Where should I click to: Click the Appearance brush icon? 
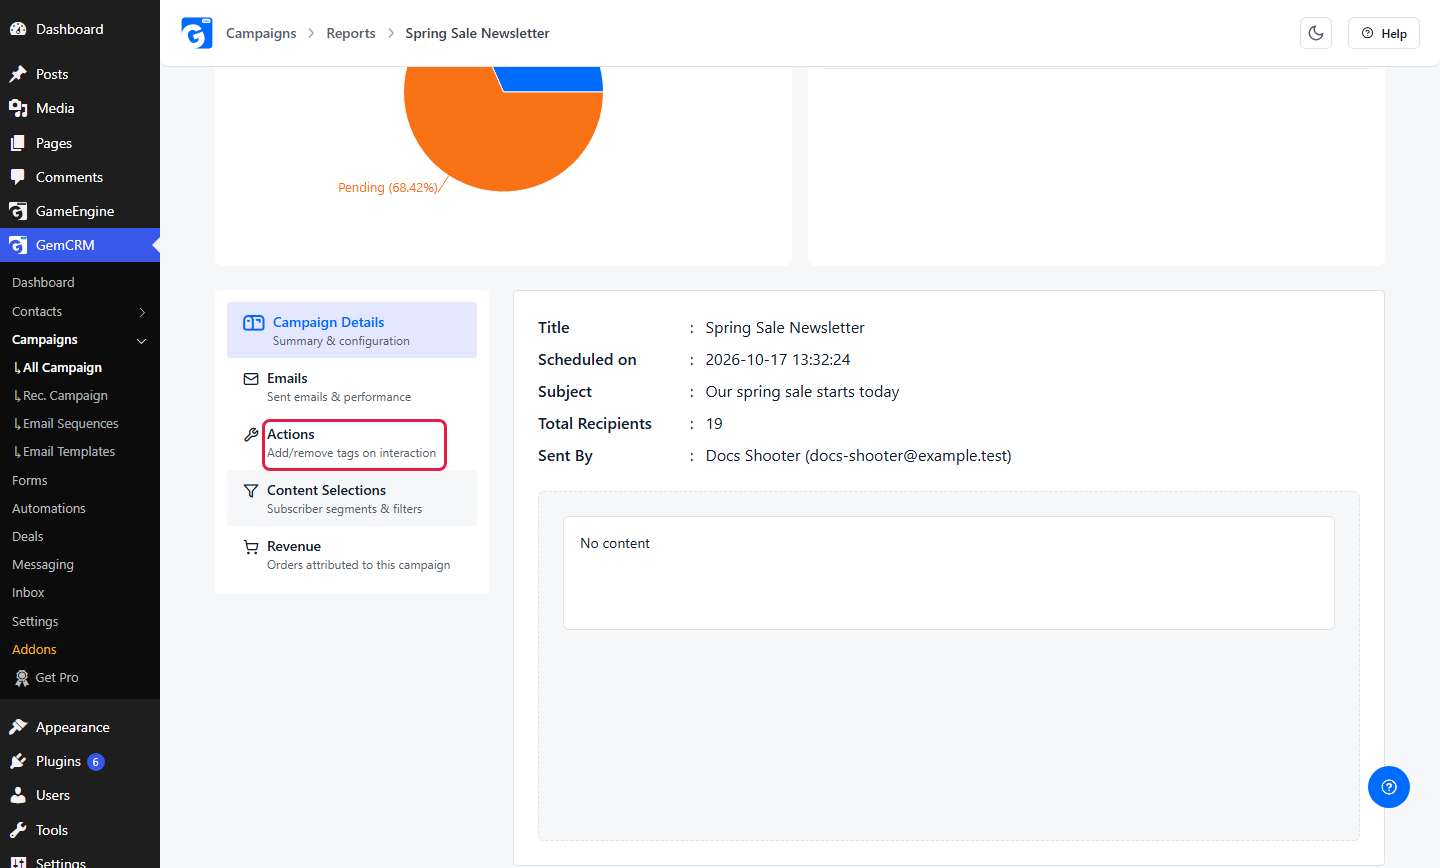[x=18, y=727]
